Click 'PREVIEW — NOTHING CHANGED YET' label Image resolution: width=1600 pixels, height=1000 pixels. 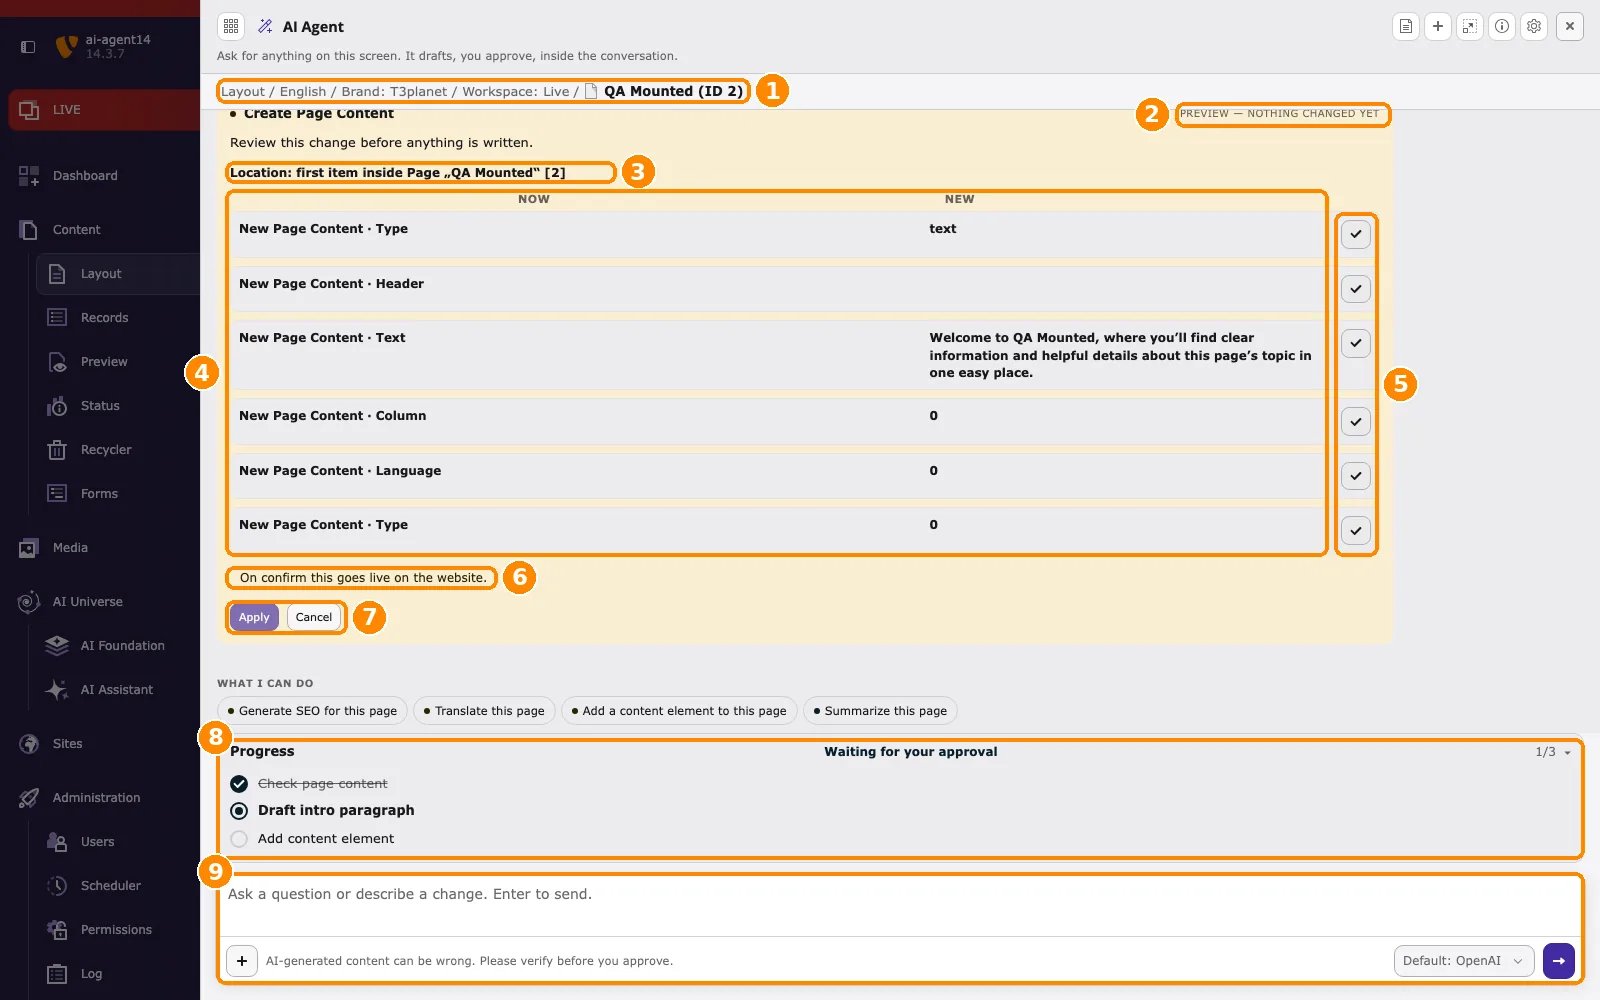(x=1279, y=114)
